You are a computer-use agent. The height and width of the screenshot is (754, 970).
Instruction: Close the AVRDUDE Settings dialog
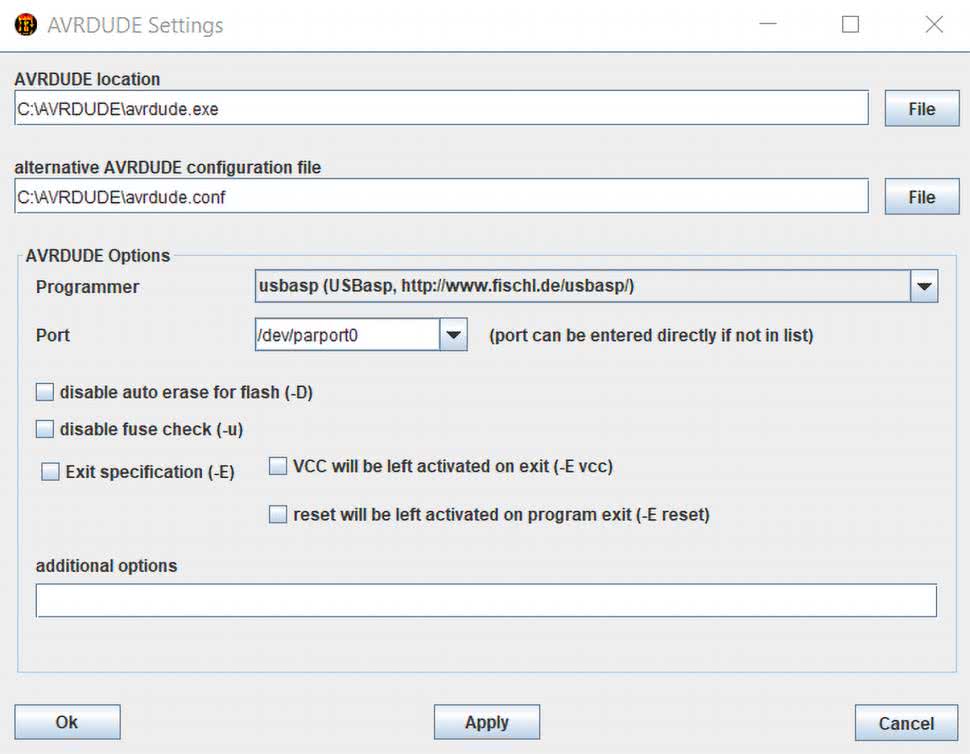coord(933,25)
